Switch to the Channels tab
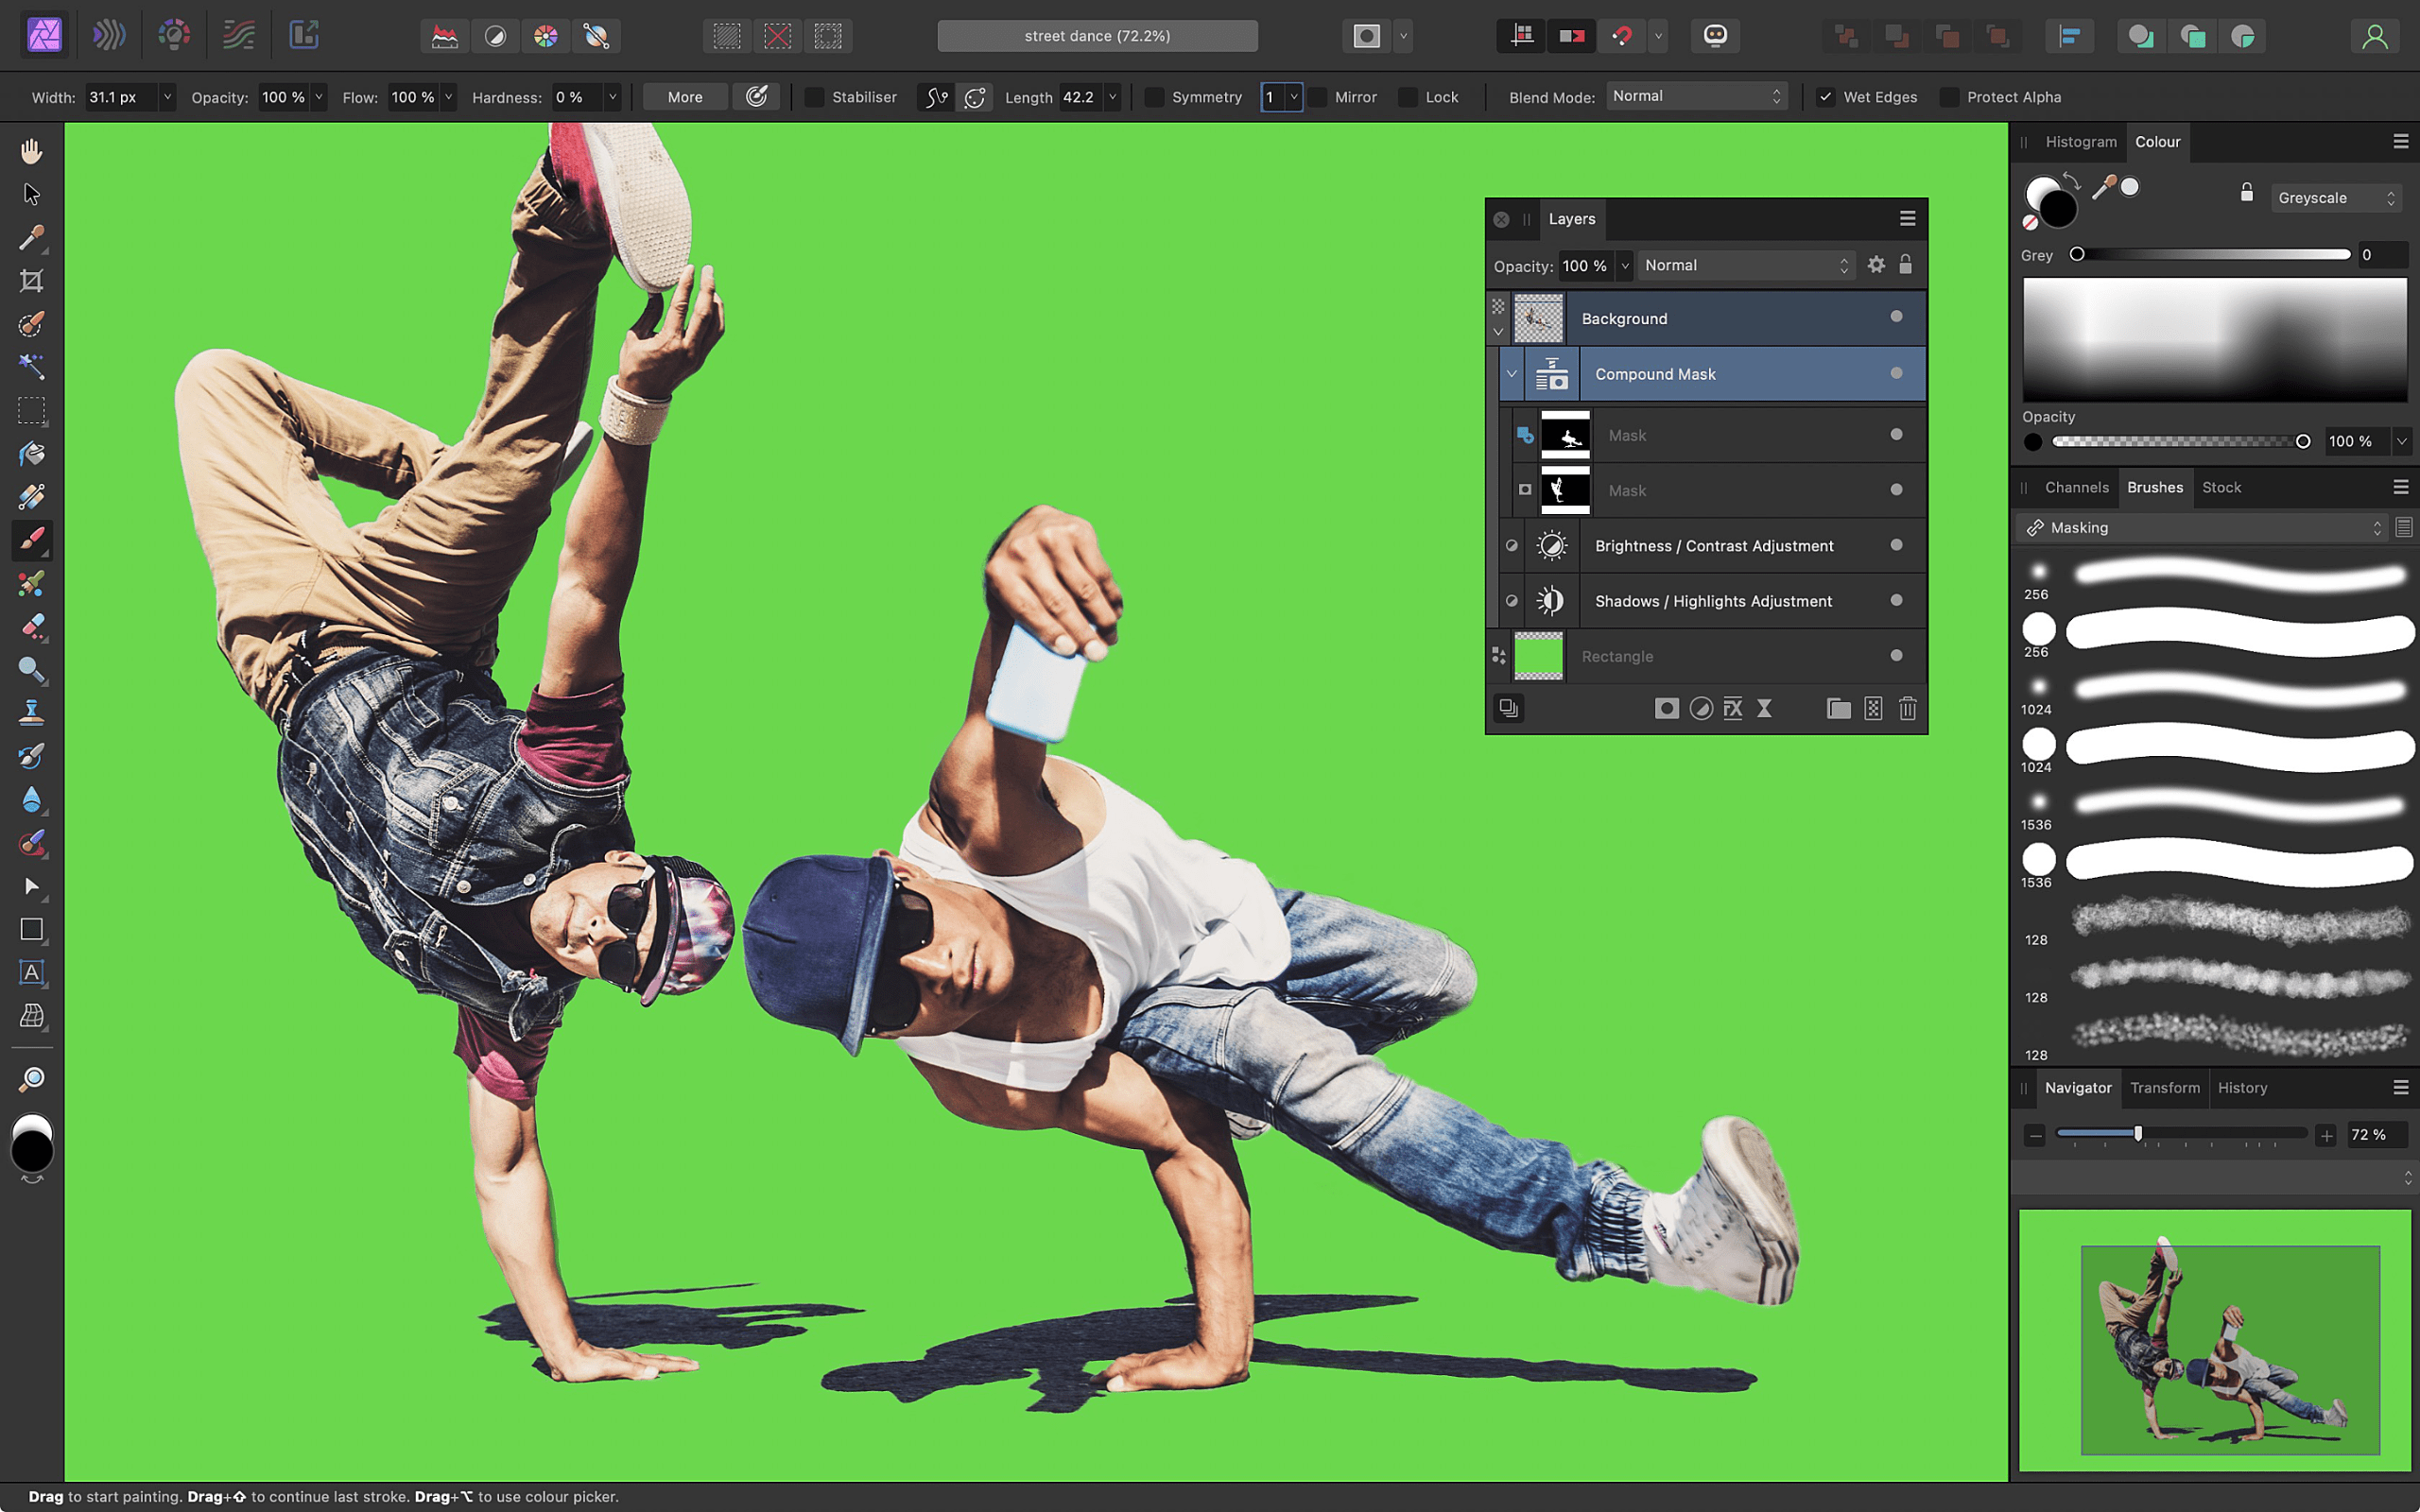This screenshot has width=2420, height=1512. pyautogui.click(x=2077, y=487)
